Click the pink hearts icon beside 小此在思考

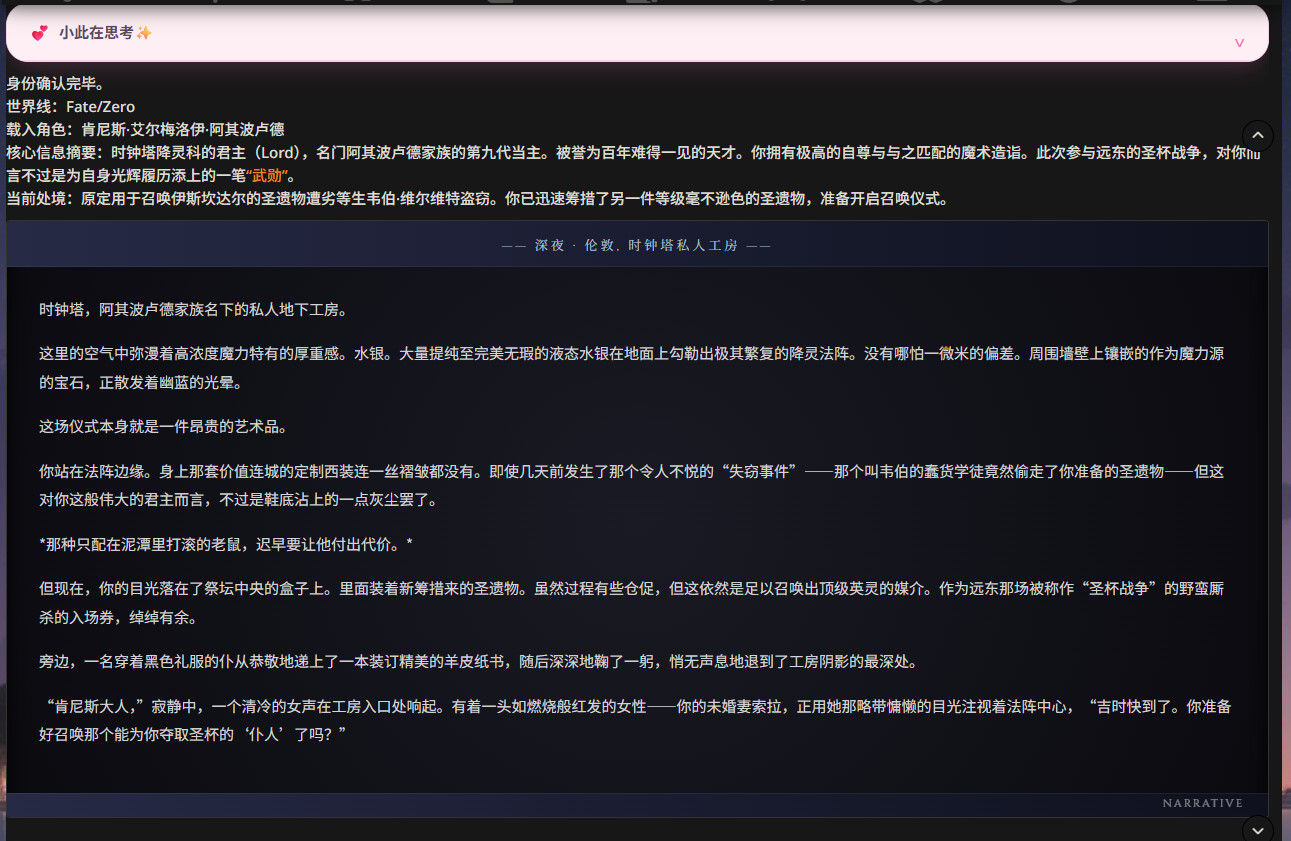coord(40,33)
